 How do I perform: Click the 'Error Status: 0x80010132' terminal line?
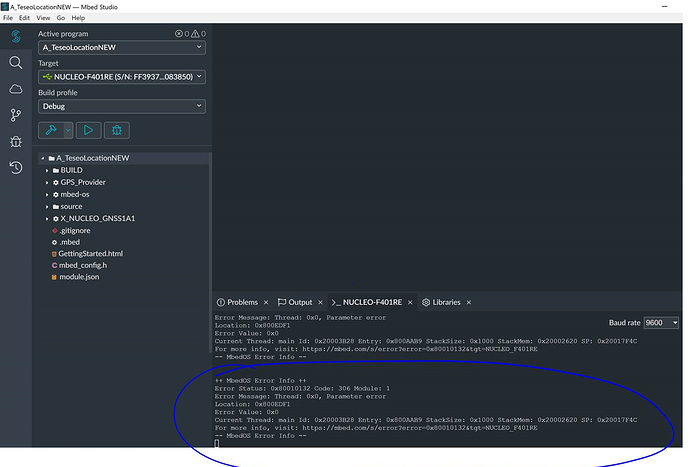click(x=302, y=389)
